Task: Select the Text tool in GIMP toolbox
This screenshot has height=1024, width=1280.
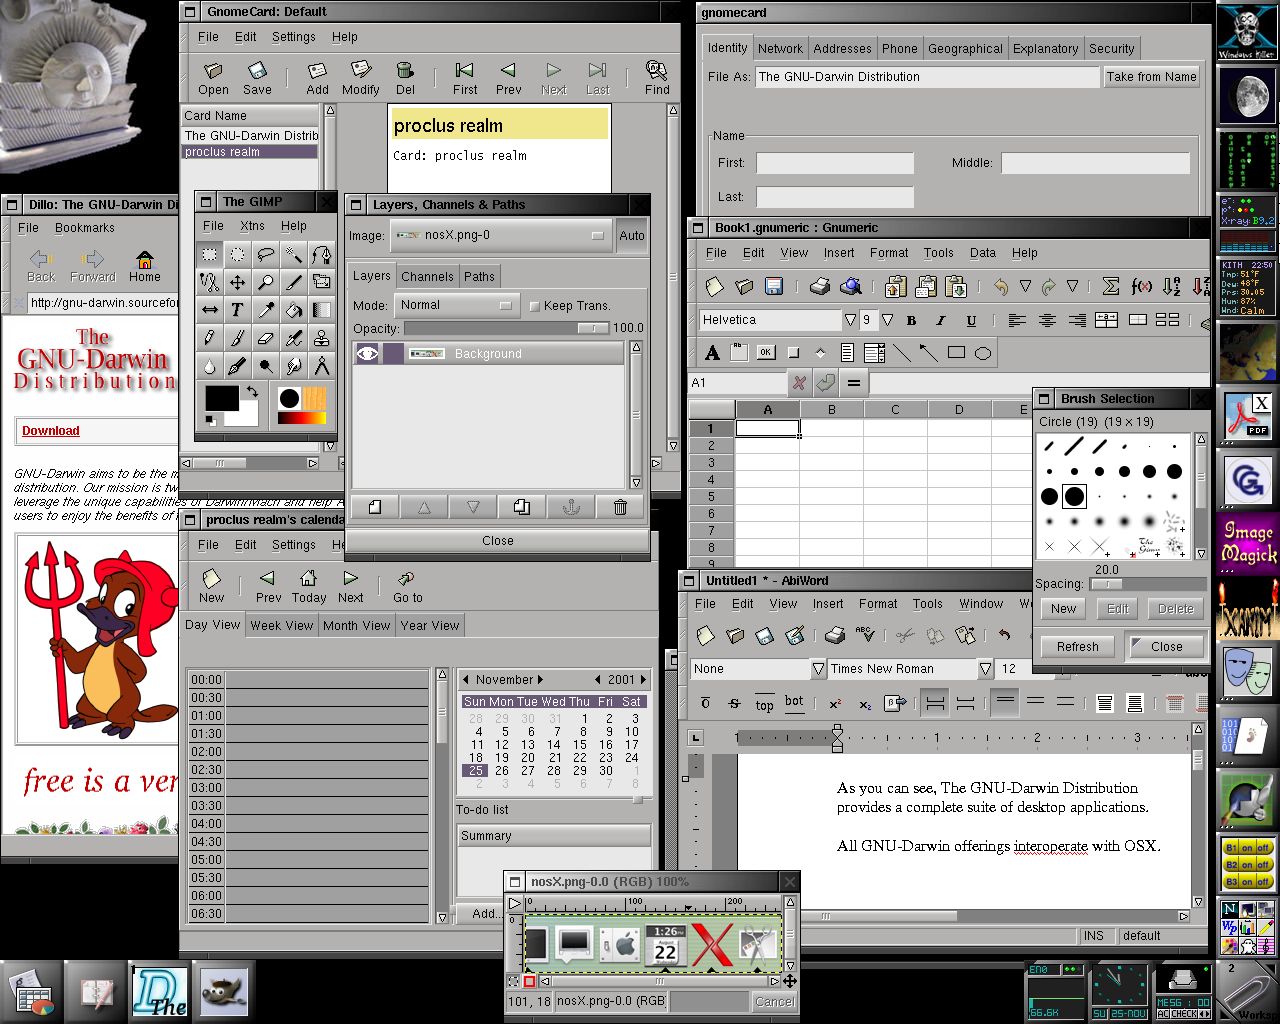Action: [x=237, y=310]
